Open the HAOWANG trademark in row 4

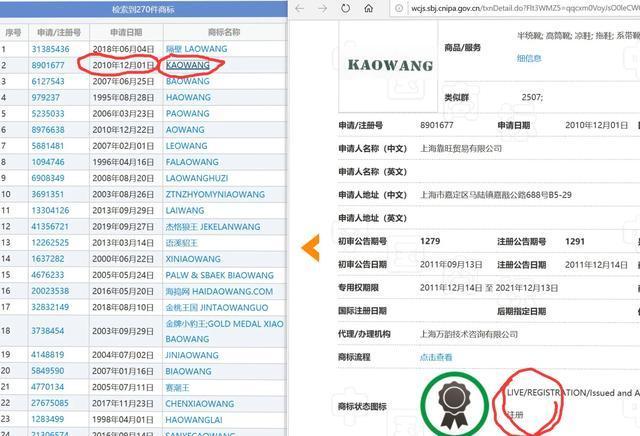pyautogui.click(x=188, y=98)
